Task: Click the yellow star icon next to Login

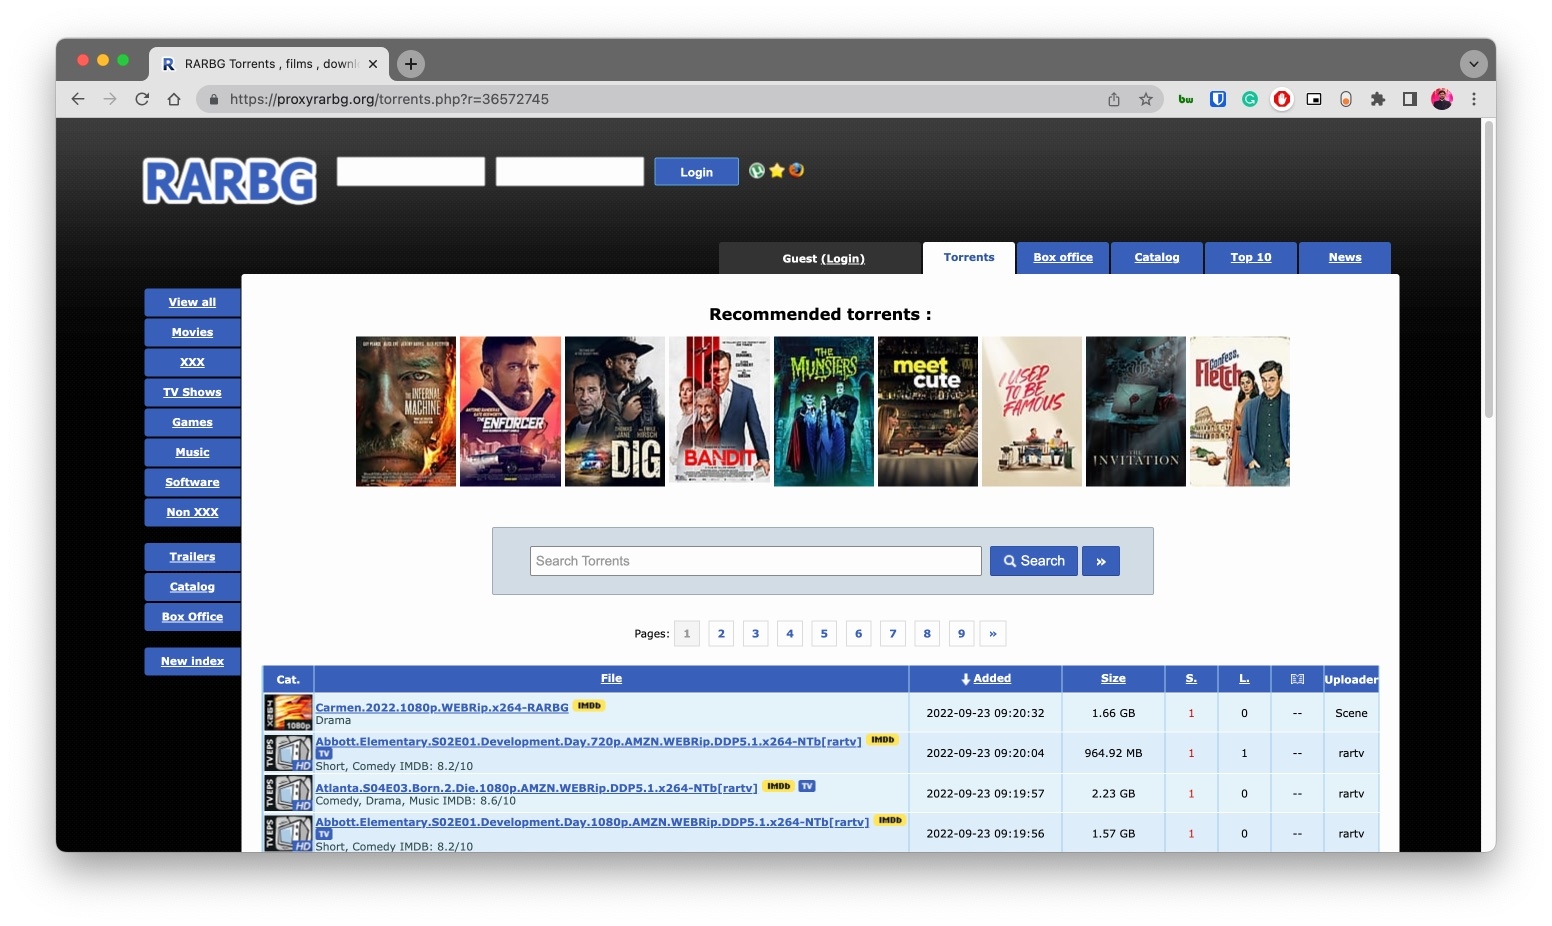Action: (x=776, y=171)
